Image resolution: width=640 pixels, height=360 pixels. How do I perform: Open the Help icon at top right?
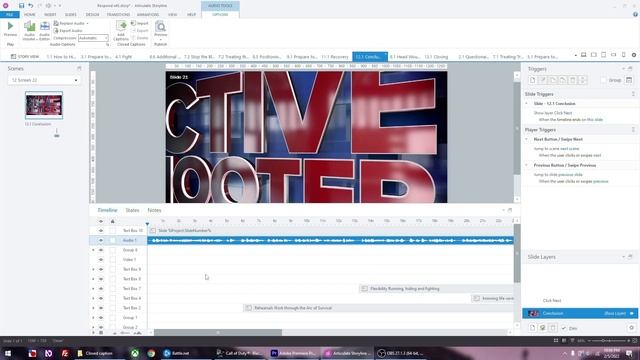tap(635, 14)
